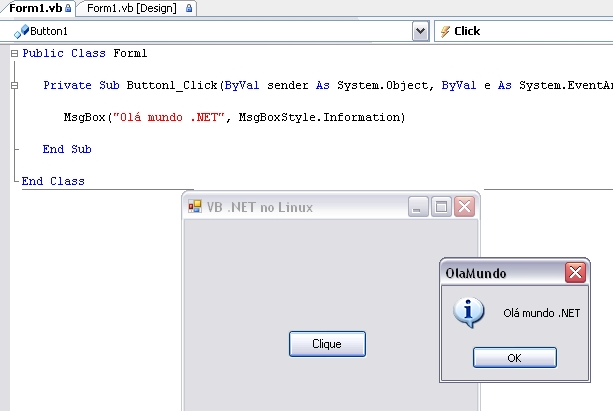Click the VB .NET no Linux form icon
Viewport: 613px width, 411px height.
pos(195,206)
